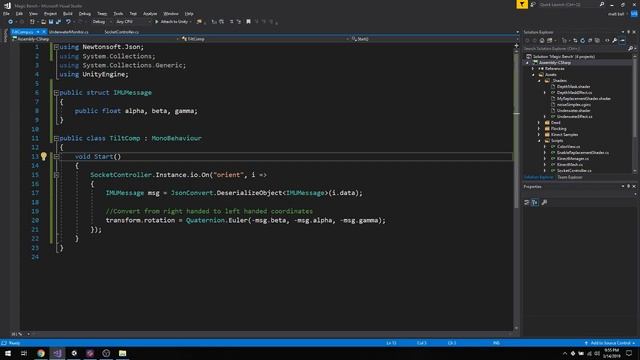Collapse the TiltComp class outline

[x=56, y=139]
